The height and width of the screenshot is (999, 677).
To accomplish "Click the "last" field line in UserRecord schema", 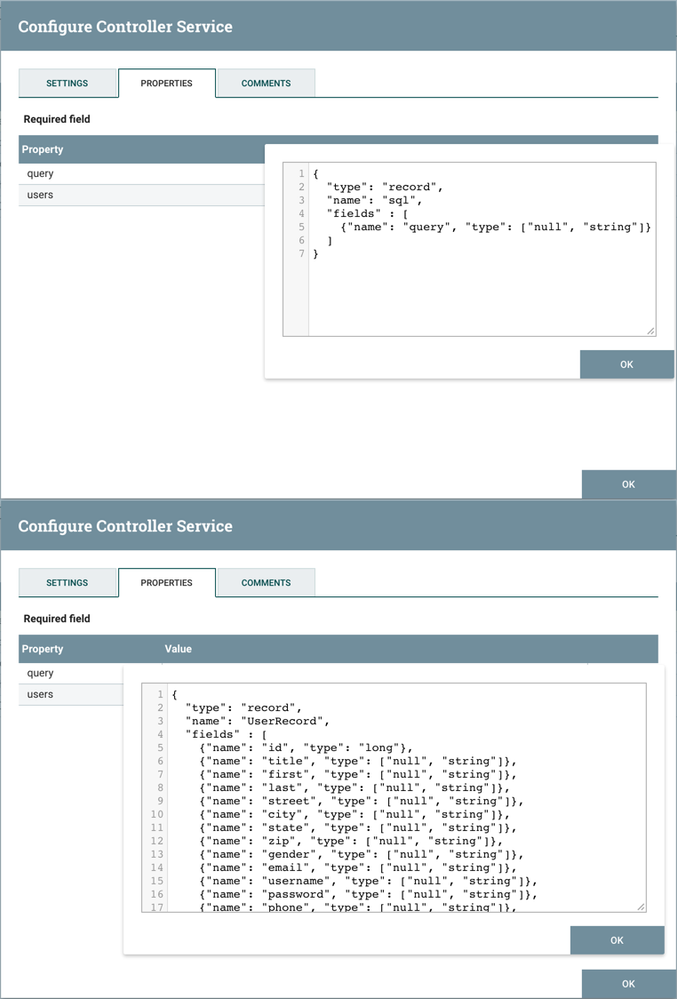I will [354, 788].
